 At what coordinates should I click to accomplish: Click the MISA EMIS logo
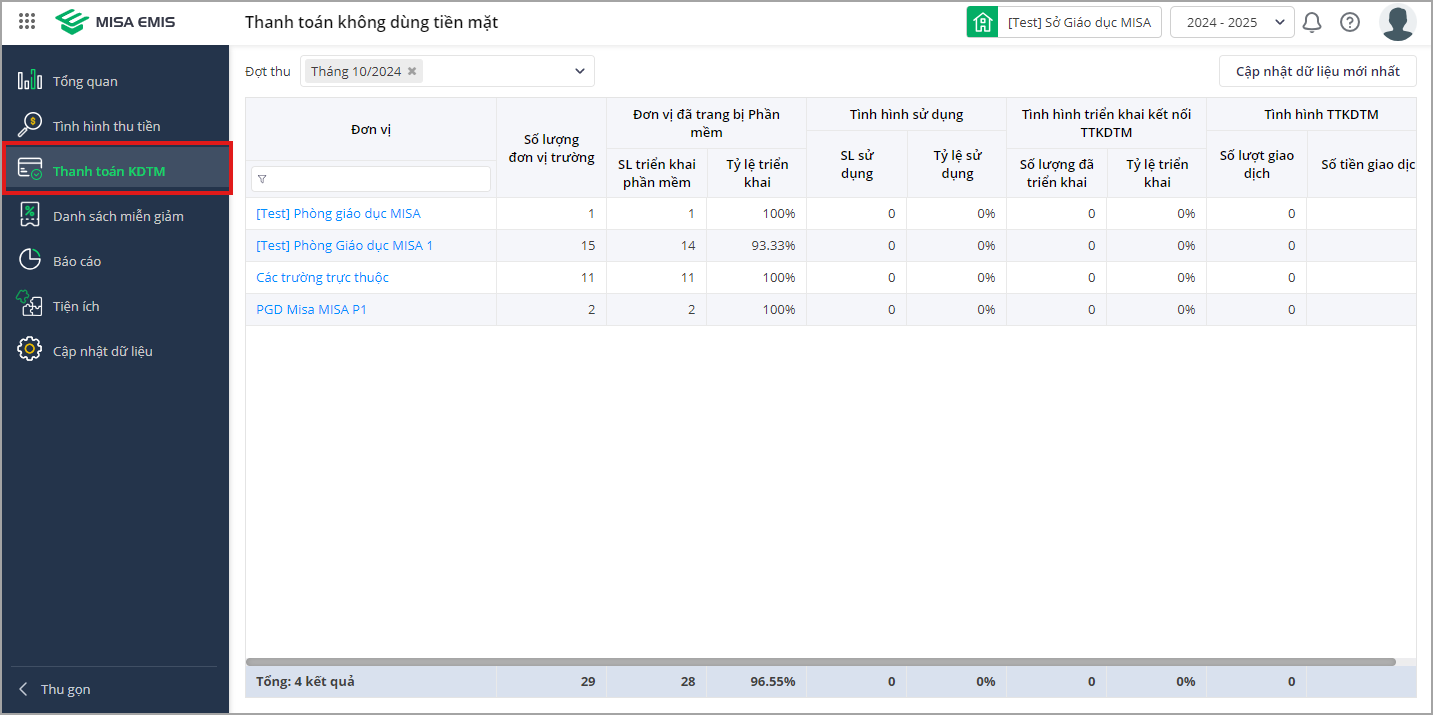click(115, 21)
